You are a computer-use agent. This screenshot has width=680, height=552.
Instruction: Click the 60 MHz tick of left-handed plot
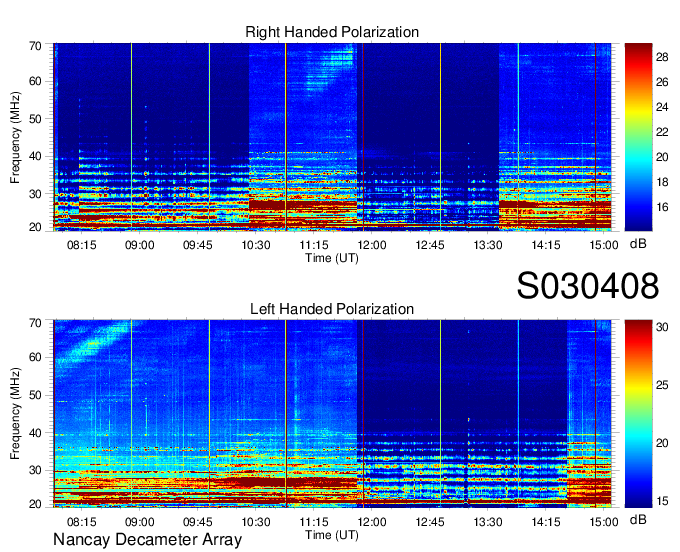click(36, 357)
